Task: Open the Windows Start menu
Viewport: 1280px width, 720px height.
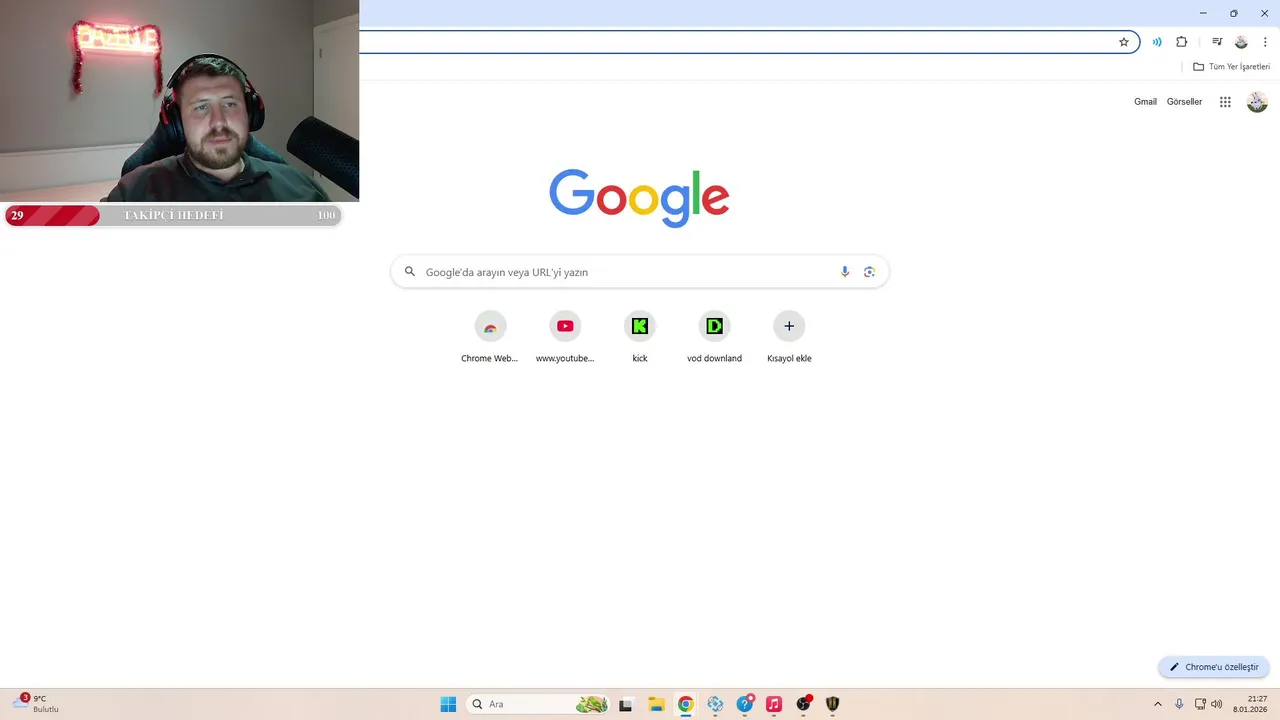Action: tap(448, 704)
